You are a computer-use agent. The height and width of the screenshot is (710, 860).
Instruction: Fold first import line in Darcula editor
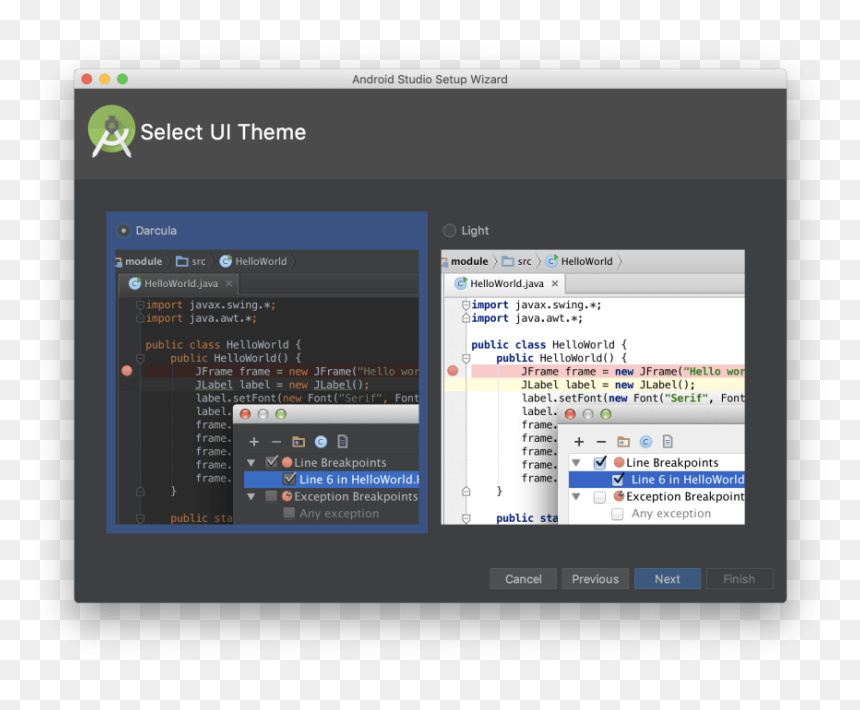click(x=140, y=305)
